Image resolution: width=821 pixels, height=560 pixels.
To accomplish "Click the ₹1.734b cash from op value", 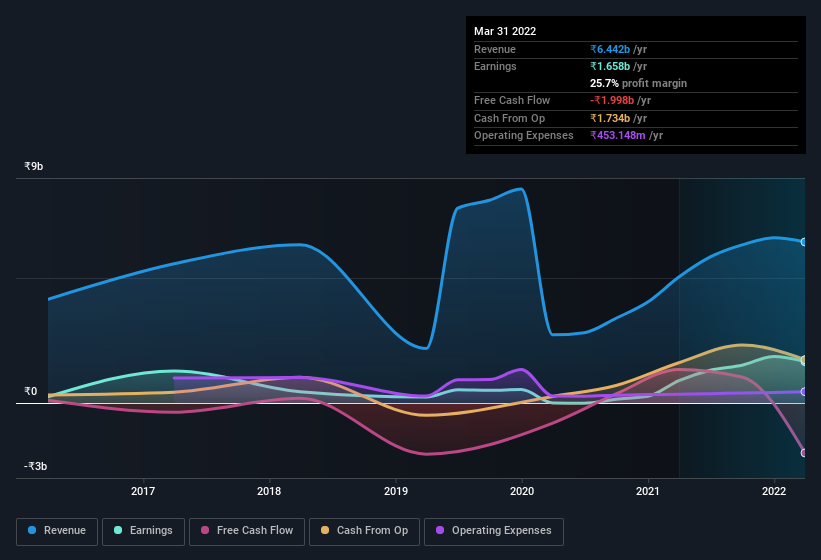I will (x=610, y=118).
